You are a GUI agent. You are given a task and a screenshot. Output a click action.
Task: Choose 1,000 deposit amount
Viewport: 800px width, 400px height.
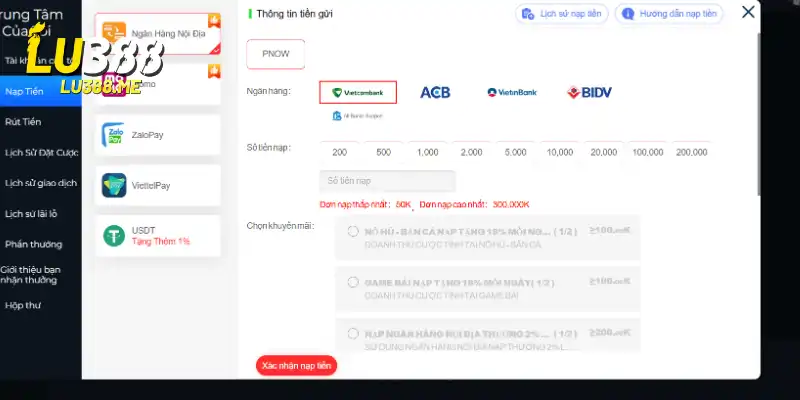coord(428,152)
